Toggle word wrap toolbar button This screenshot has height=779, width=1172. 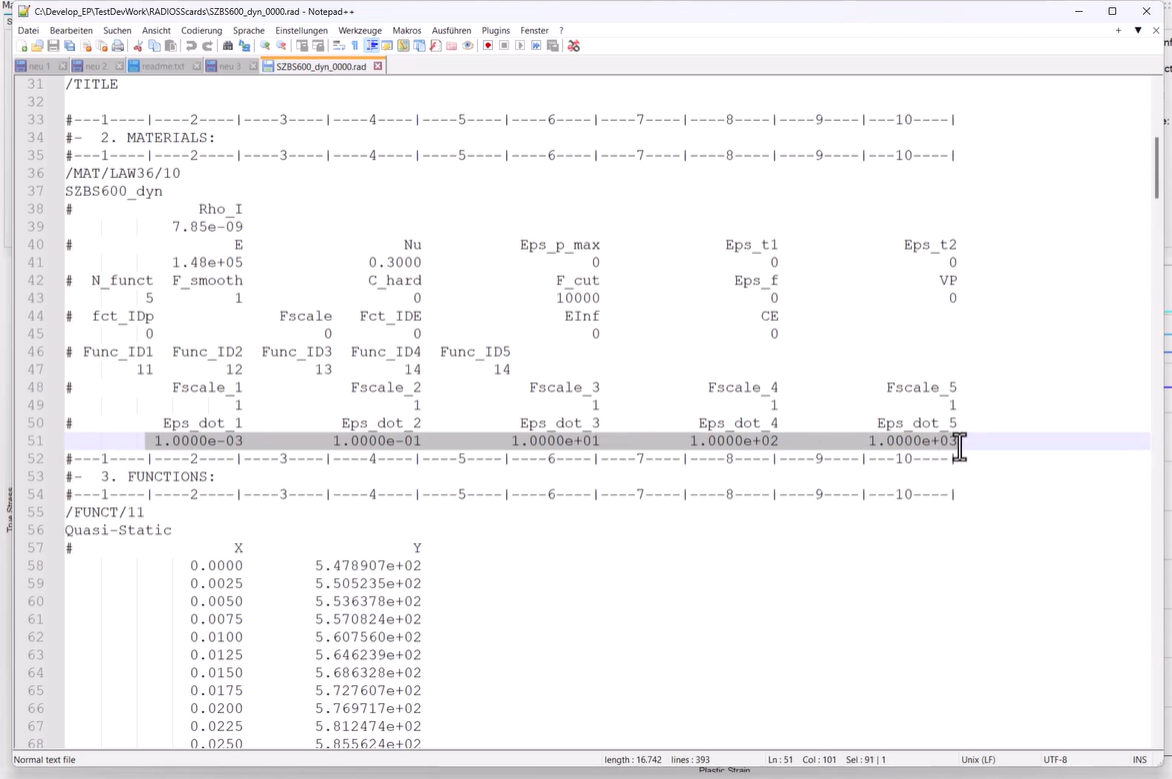pos(338,46)
